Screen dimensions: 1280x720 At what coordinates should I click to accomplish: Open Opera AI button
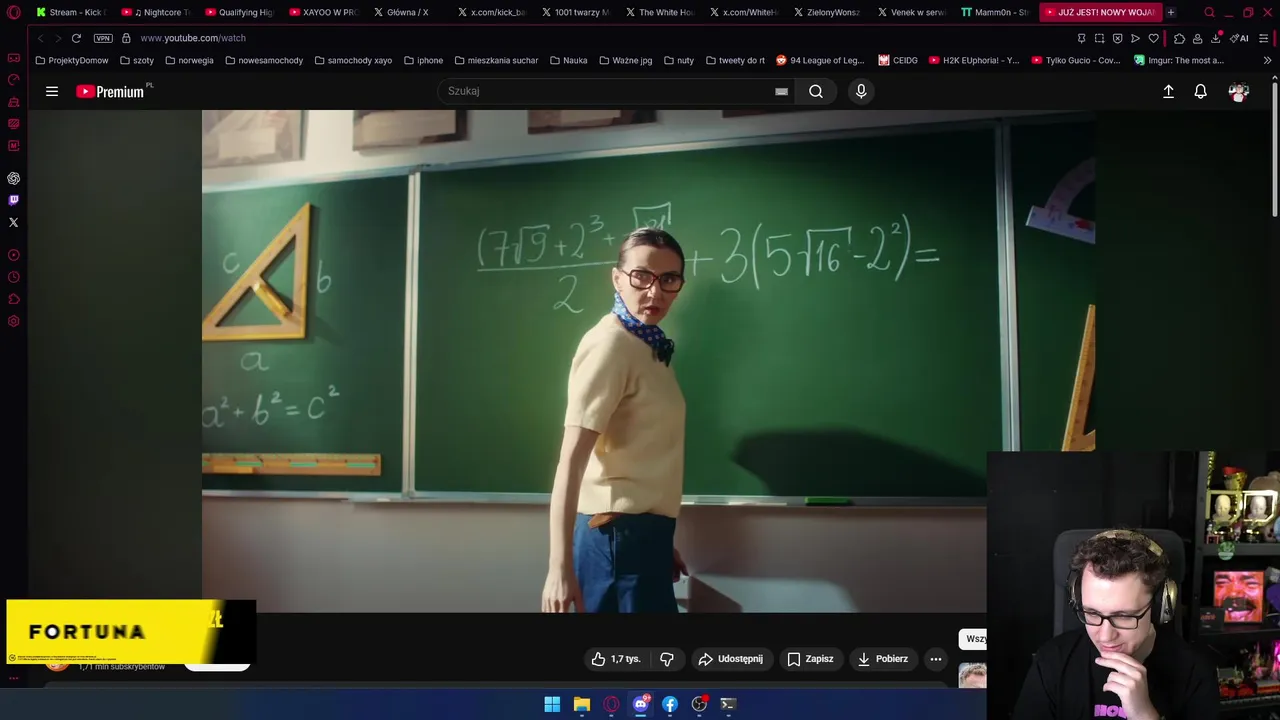[1241, 38]
